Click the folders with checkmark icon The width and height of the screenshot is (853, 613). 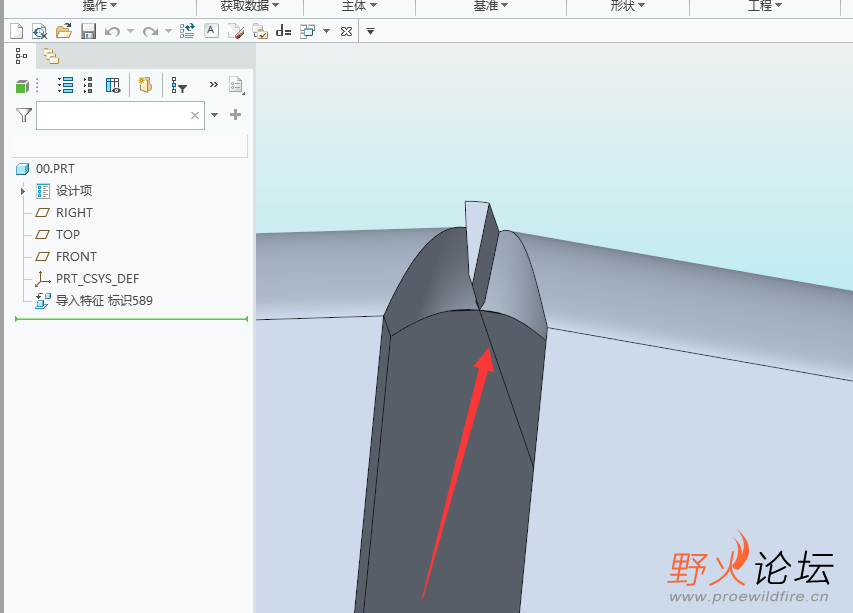(260, 32)
